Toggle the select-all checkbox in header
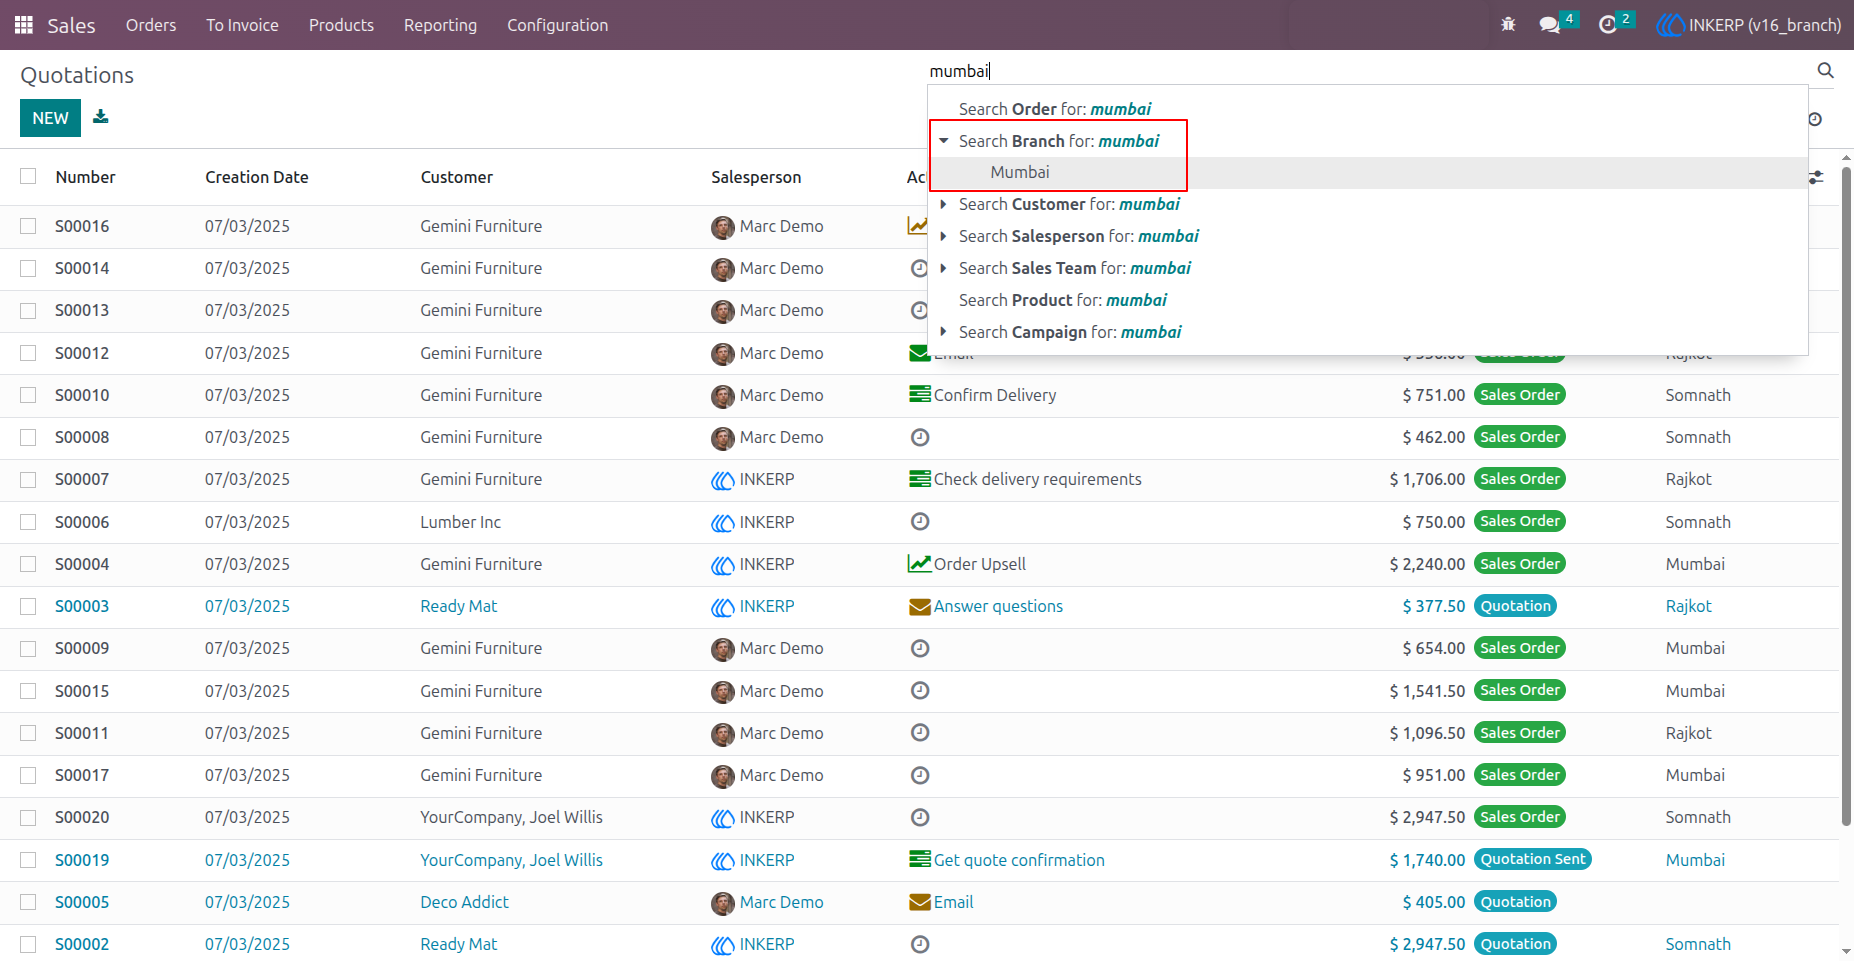 click(x=28, y=176)
